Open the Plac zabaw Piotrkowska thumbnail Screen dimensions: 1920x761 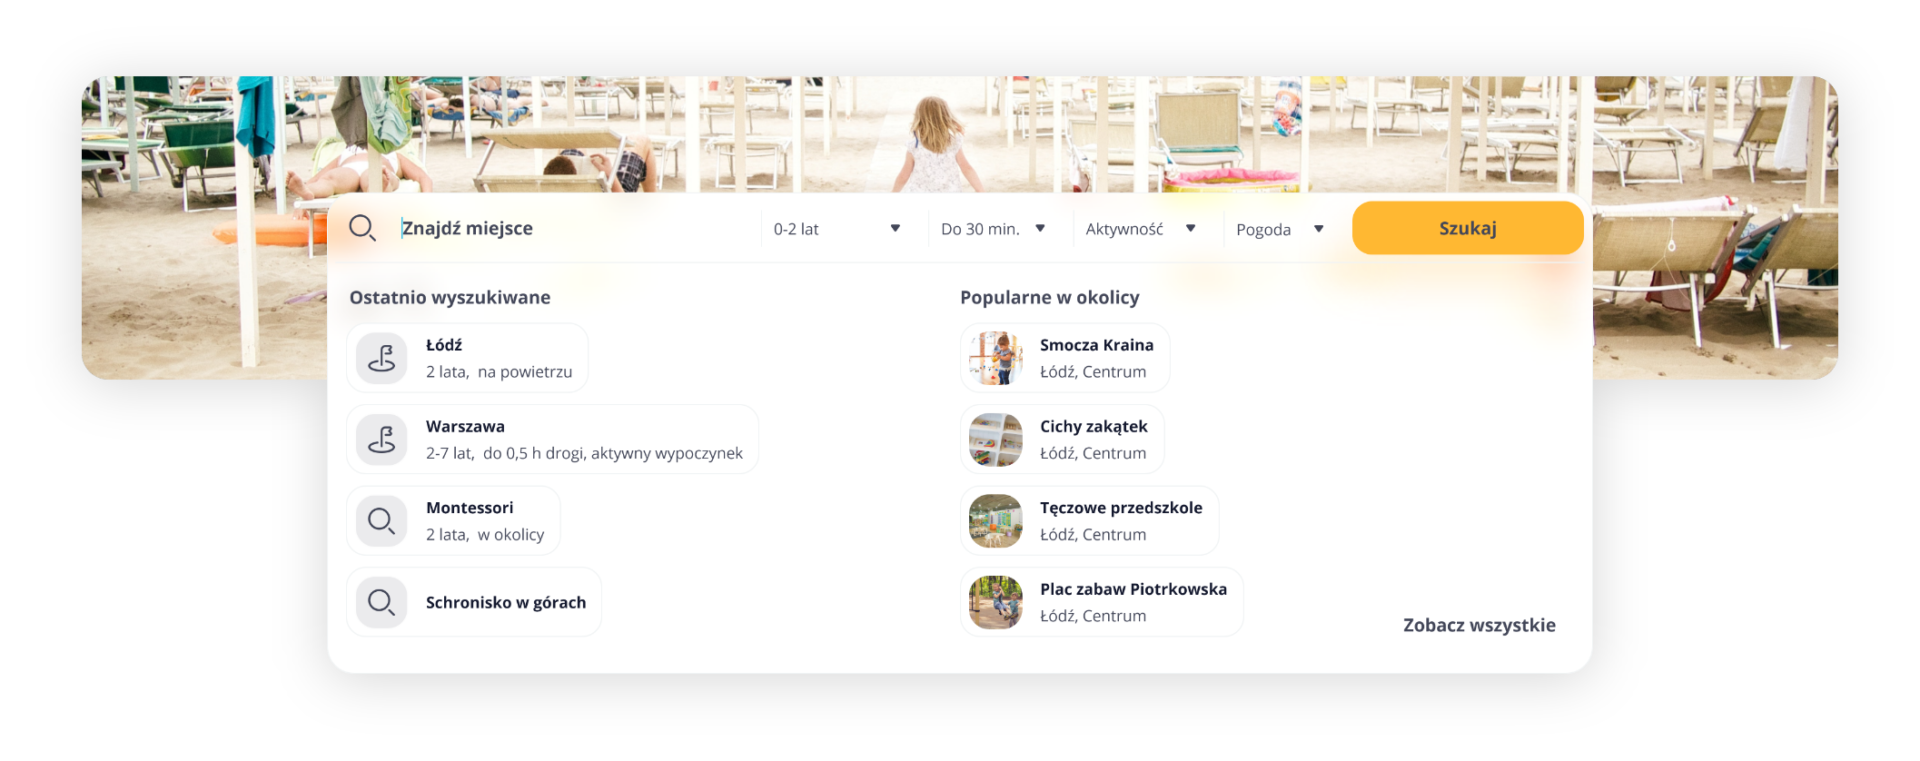click(x=996, y=602)
